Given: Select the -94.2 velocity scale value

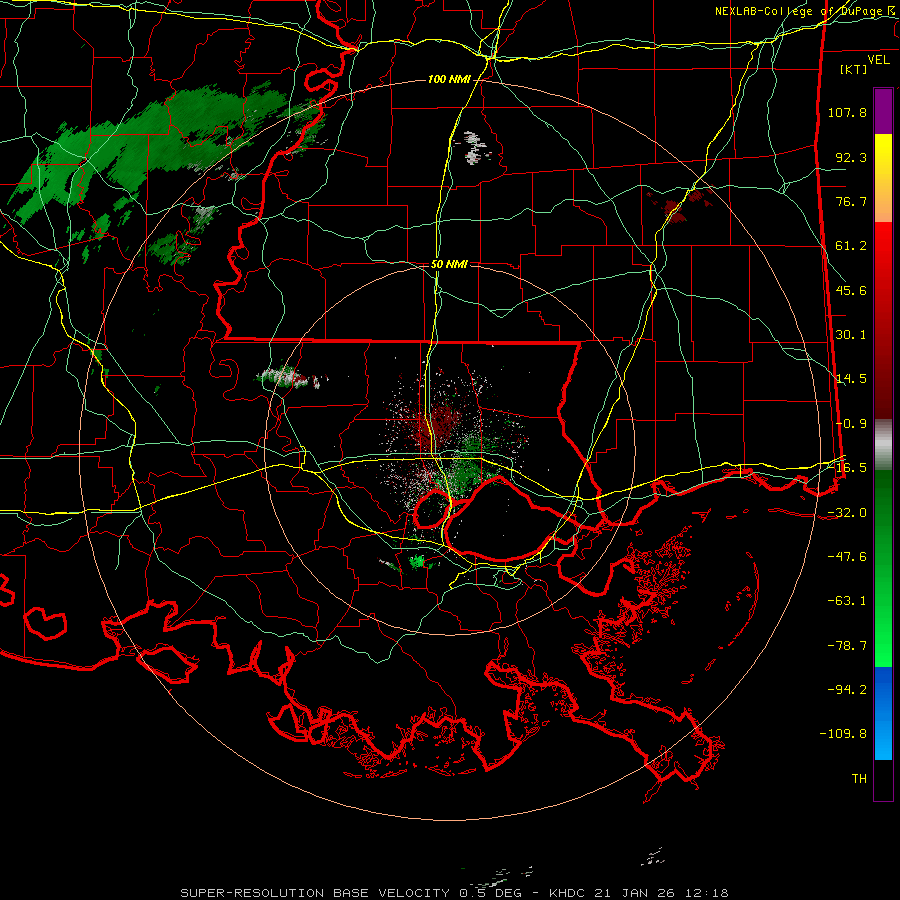Looking at the screenshot, I should [x=847, y=690].
